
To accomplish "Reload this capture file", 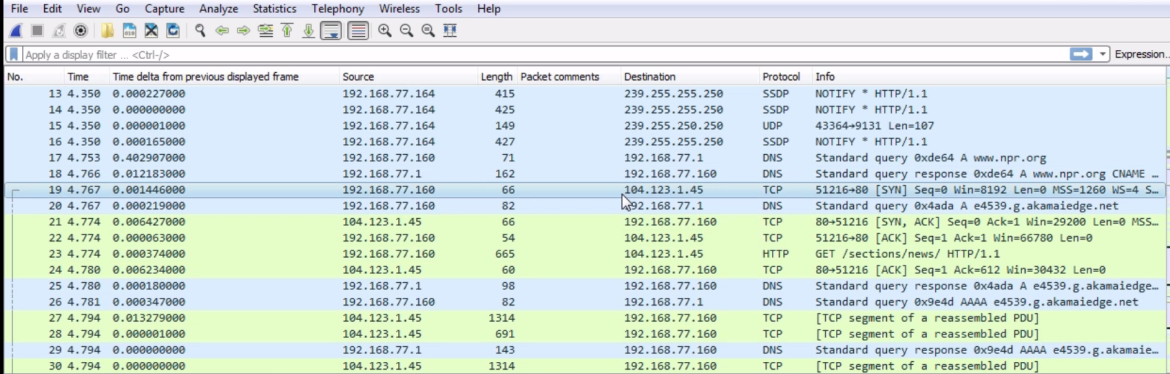I will tap(172, 31).
